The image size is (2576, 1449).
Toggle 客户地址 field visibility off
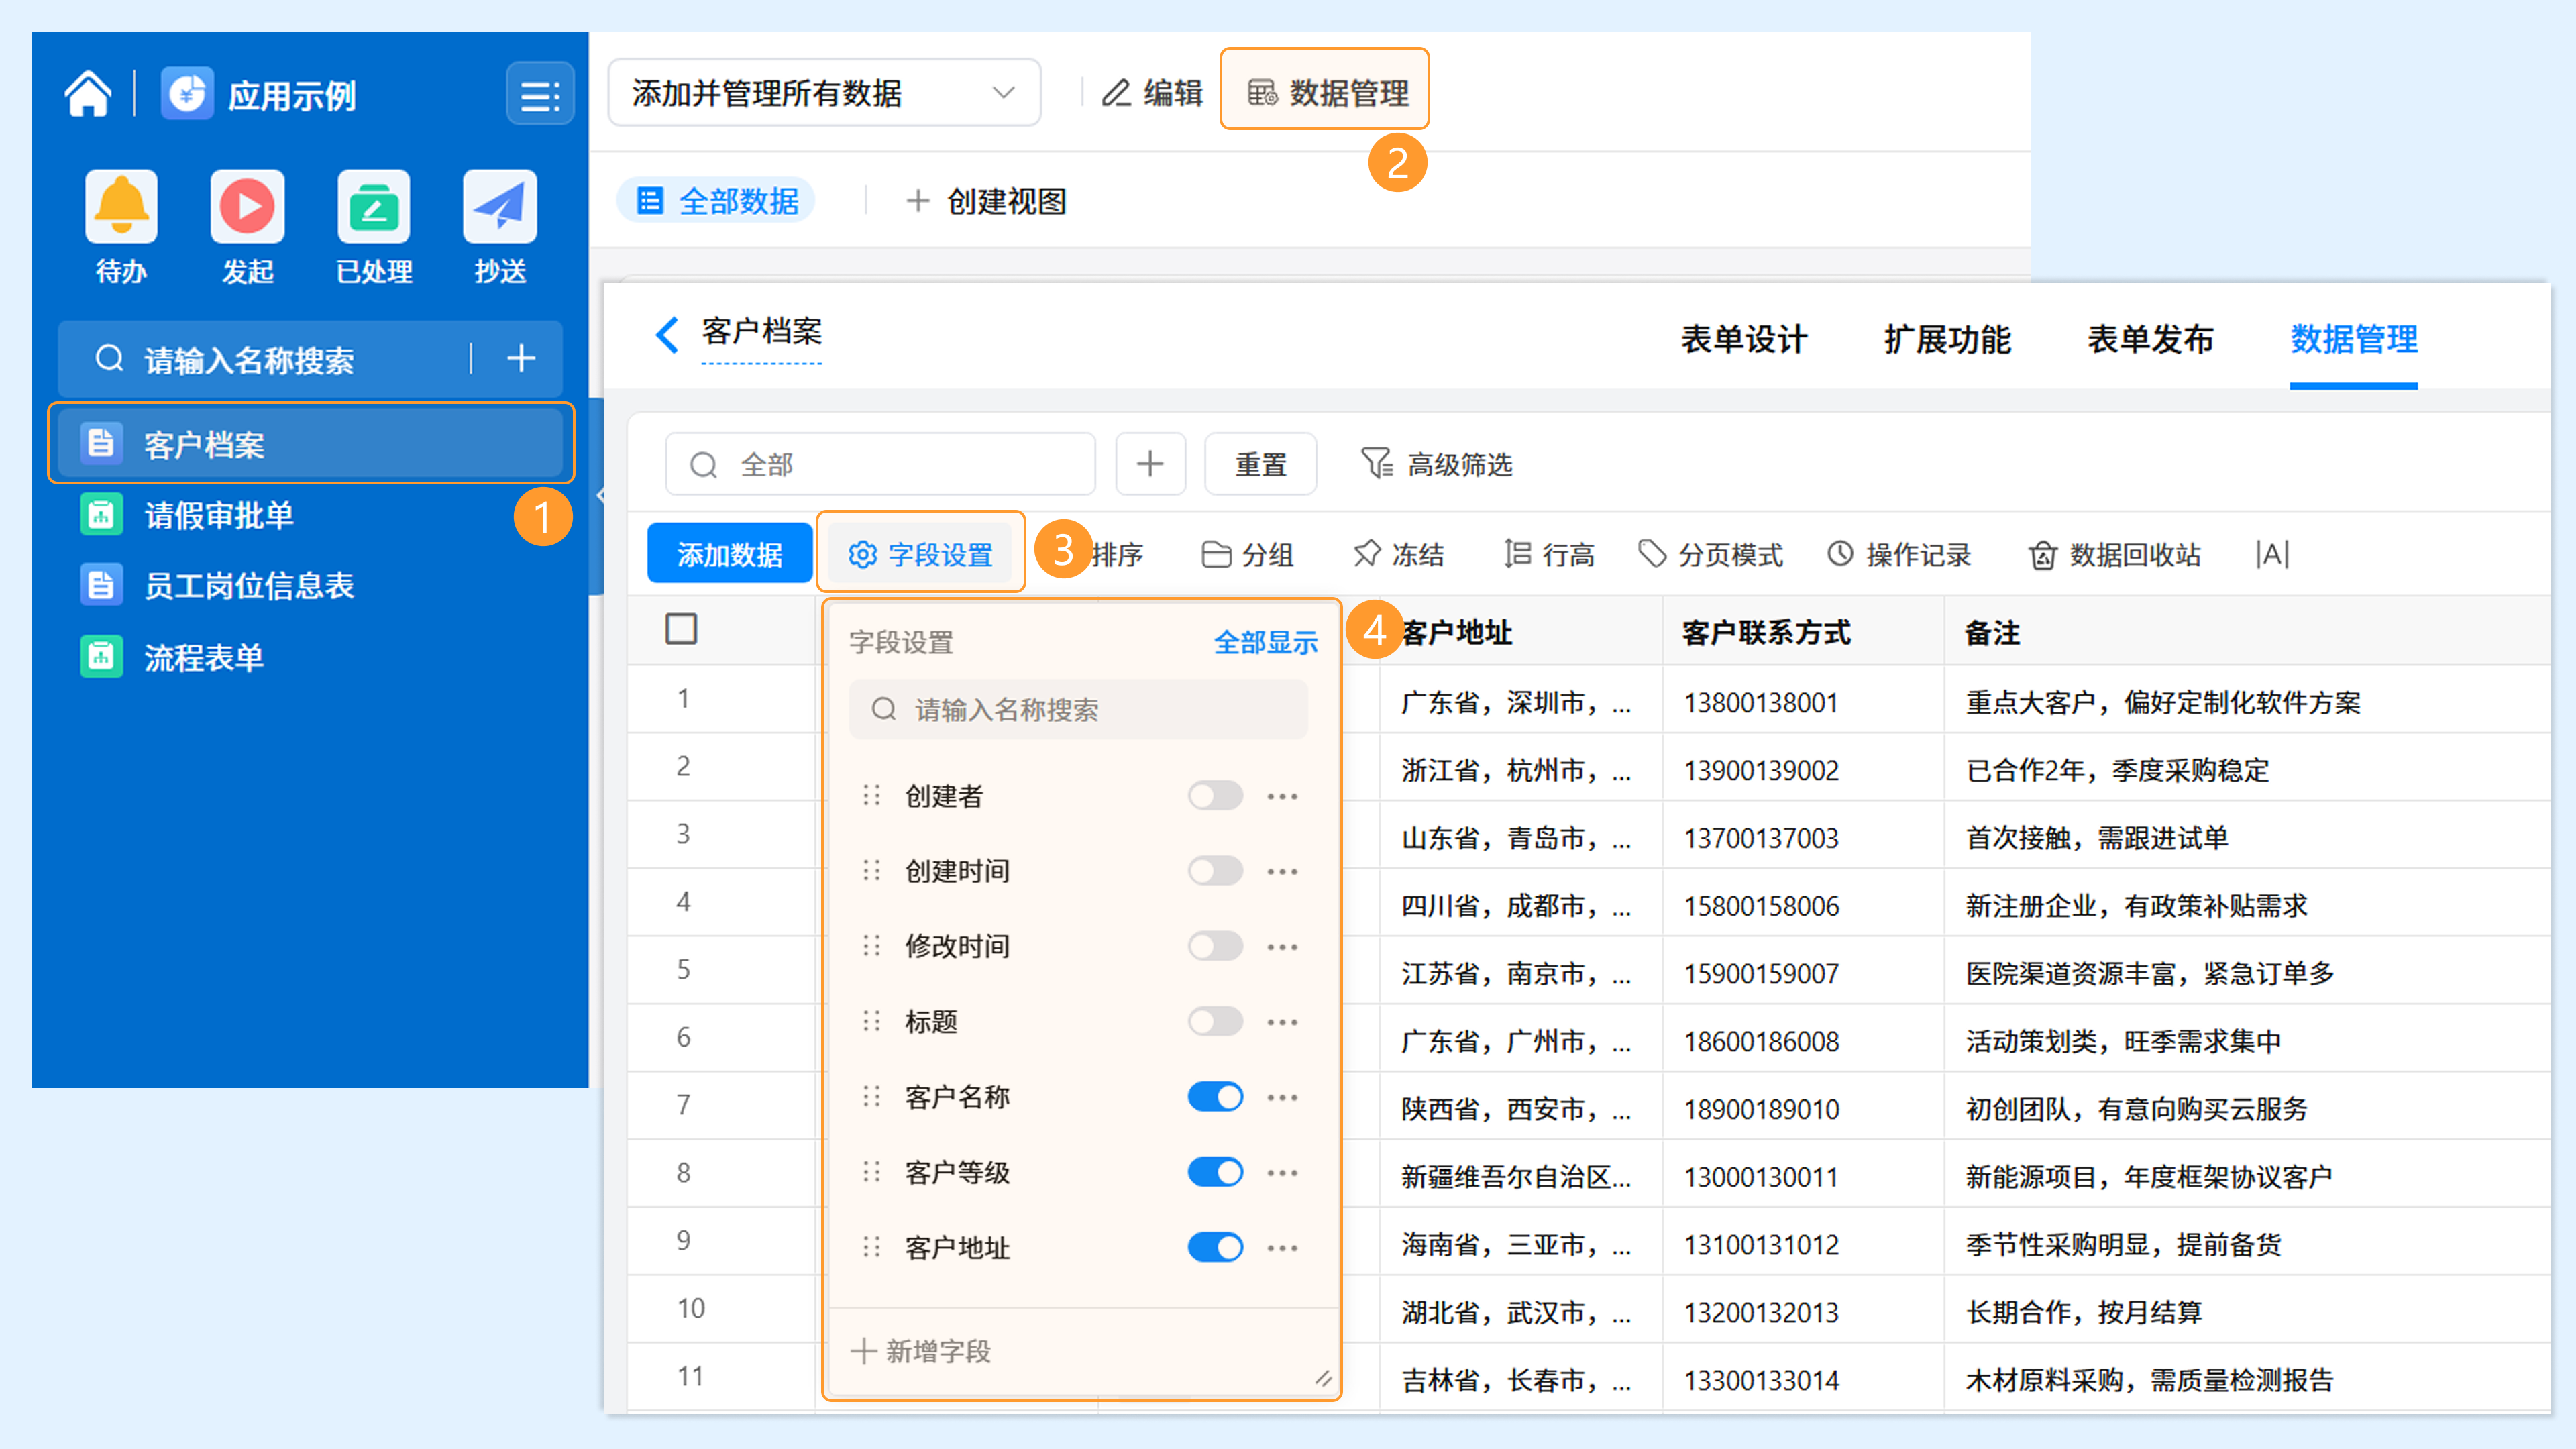click(1215, 1247)
